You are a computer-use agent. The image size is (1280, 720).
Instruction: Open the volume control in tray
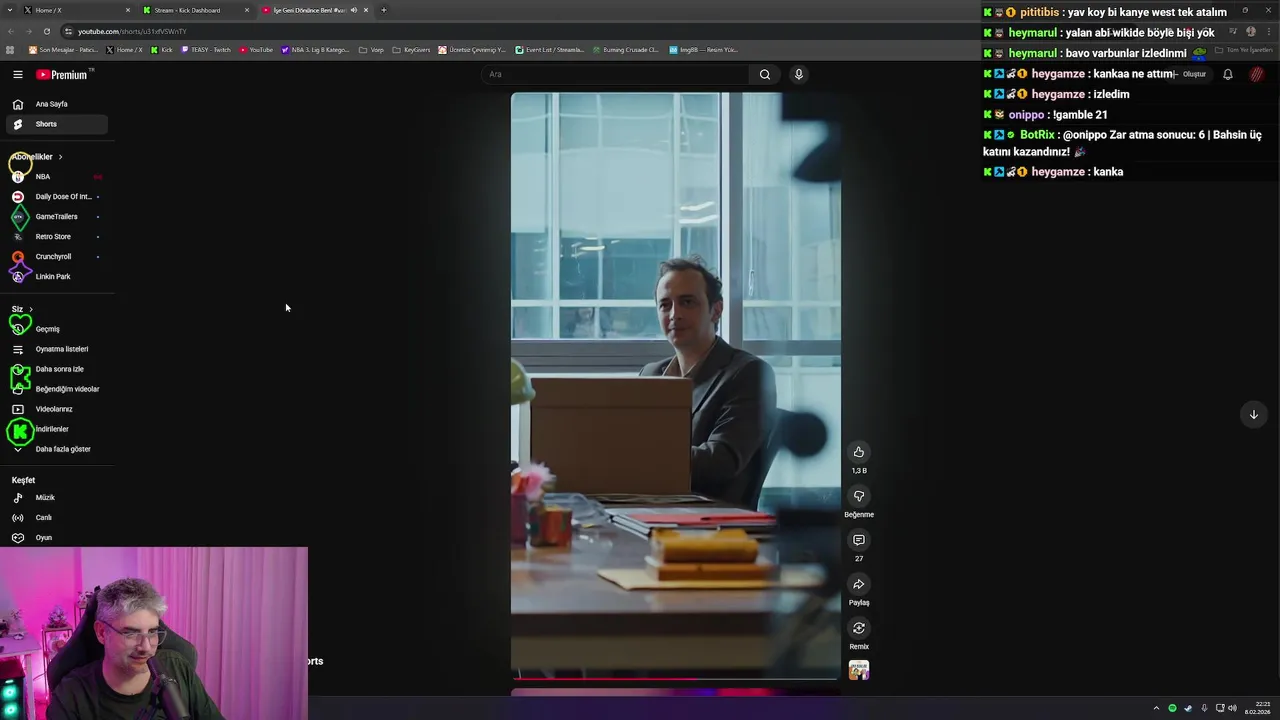(1232, 708)
